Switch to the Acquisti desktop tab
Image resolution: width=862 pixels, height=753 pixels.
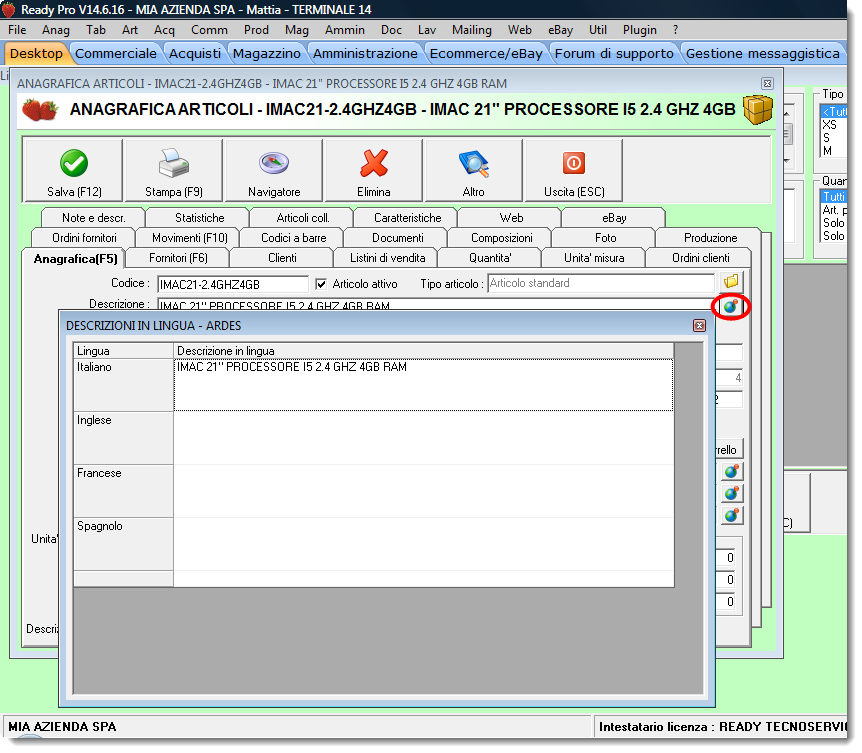(x=195, y=53)
